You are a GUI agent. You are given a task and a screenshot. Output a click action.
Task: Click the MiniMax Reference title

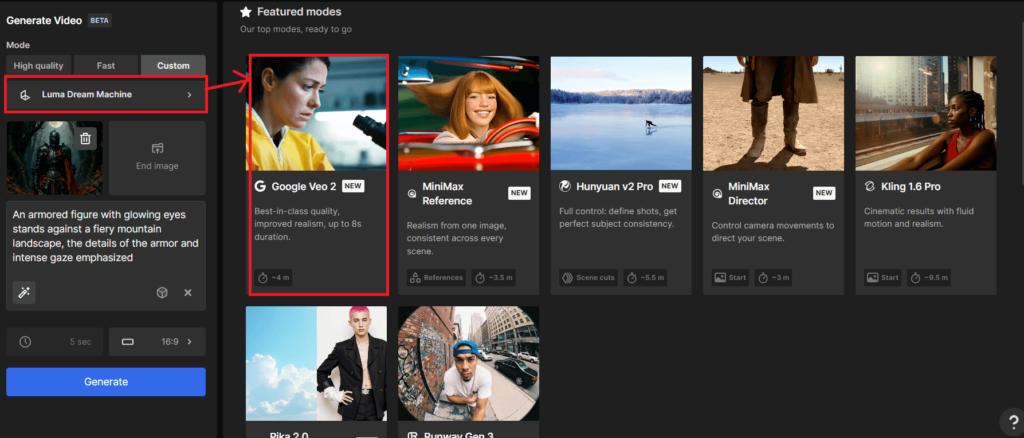click(447, 194)
